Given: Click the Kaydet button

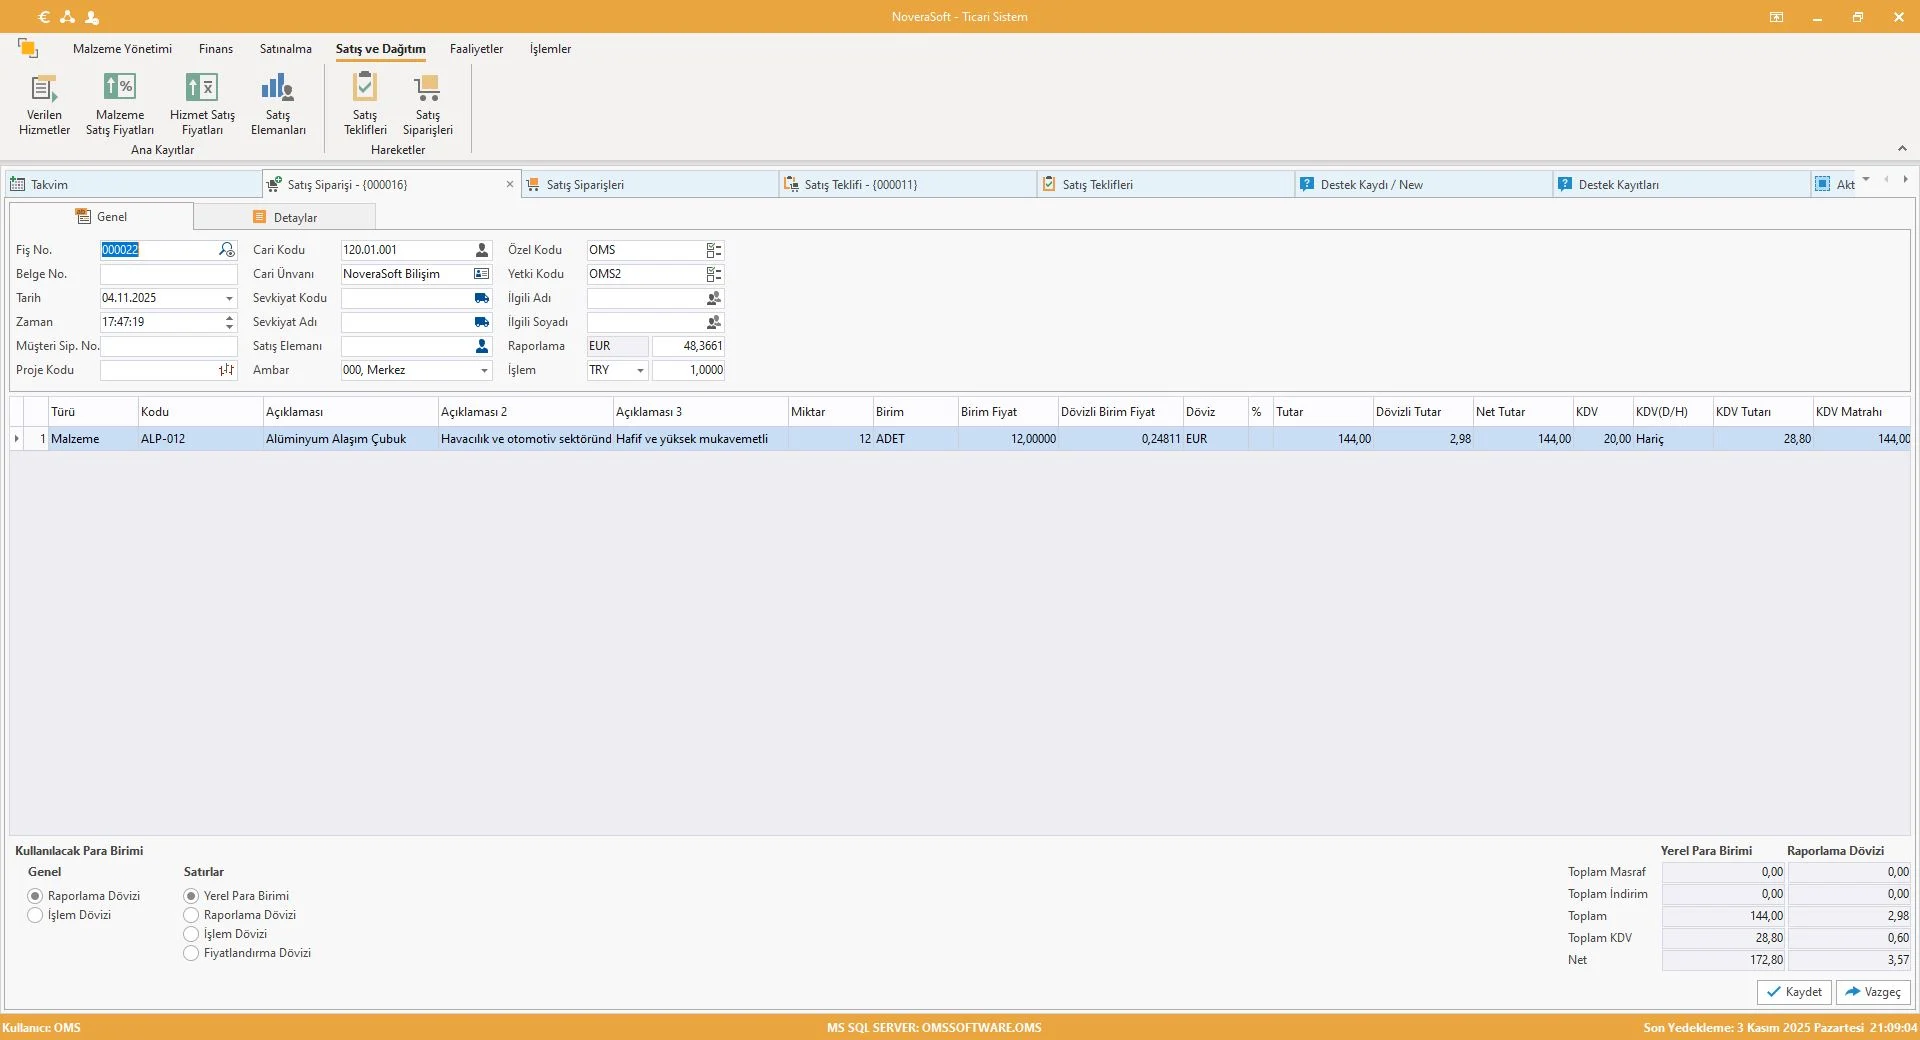Looking at the screenshot, I should (x=1794, y=992).
